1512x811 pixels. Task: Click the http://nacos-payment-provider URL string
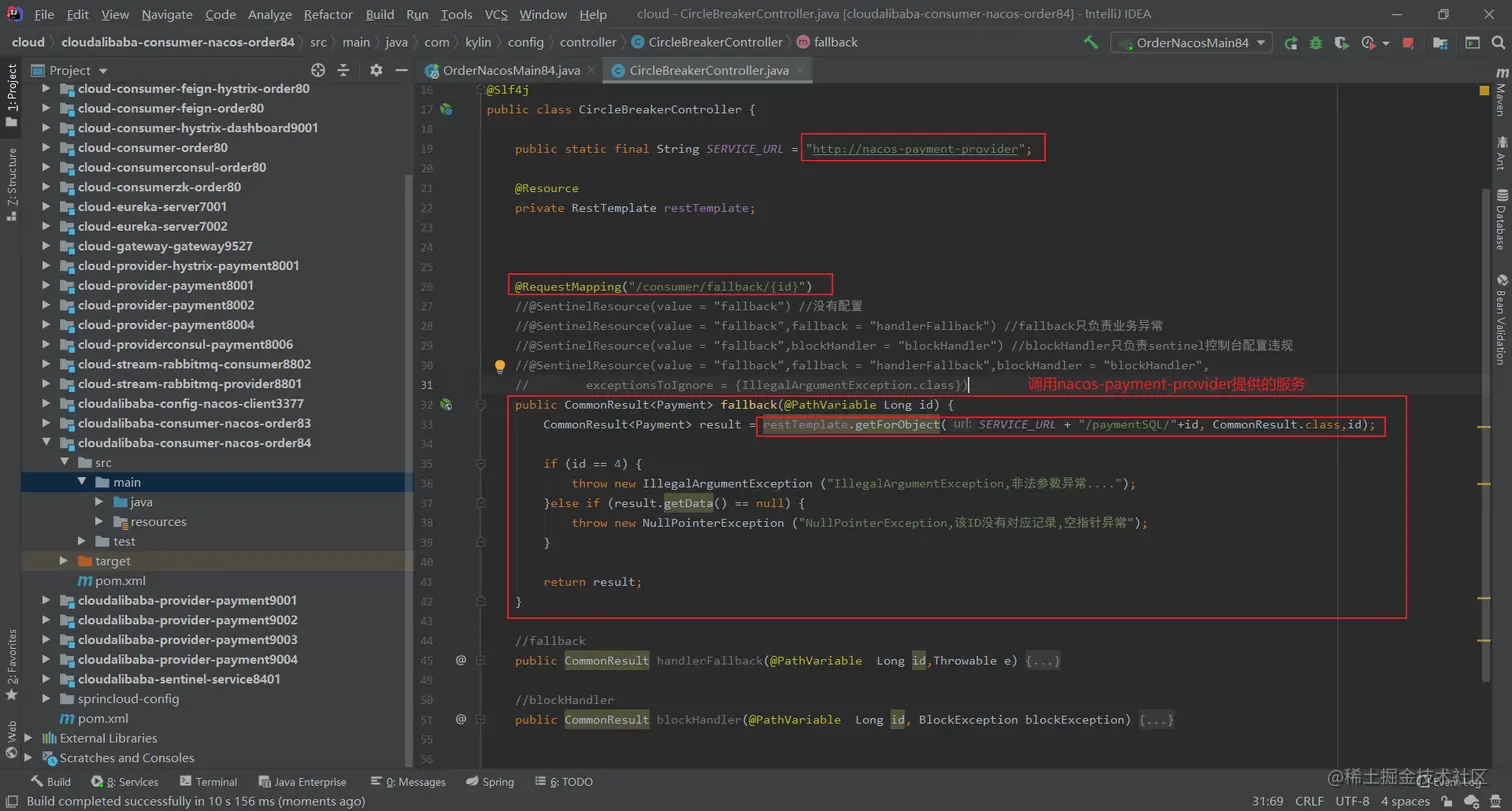point(916,149)
